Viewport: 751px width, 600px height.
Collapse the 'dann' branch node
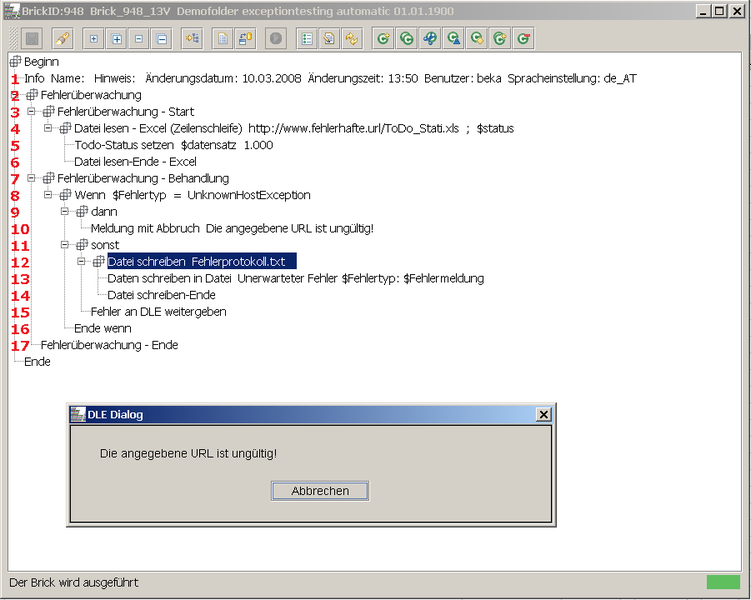click(x=65, y=212)
